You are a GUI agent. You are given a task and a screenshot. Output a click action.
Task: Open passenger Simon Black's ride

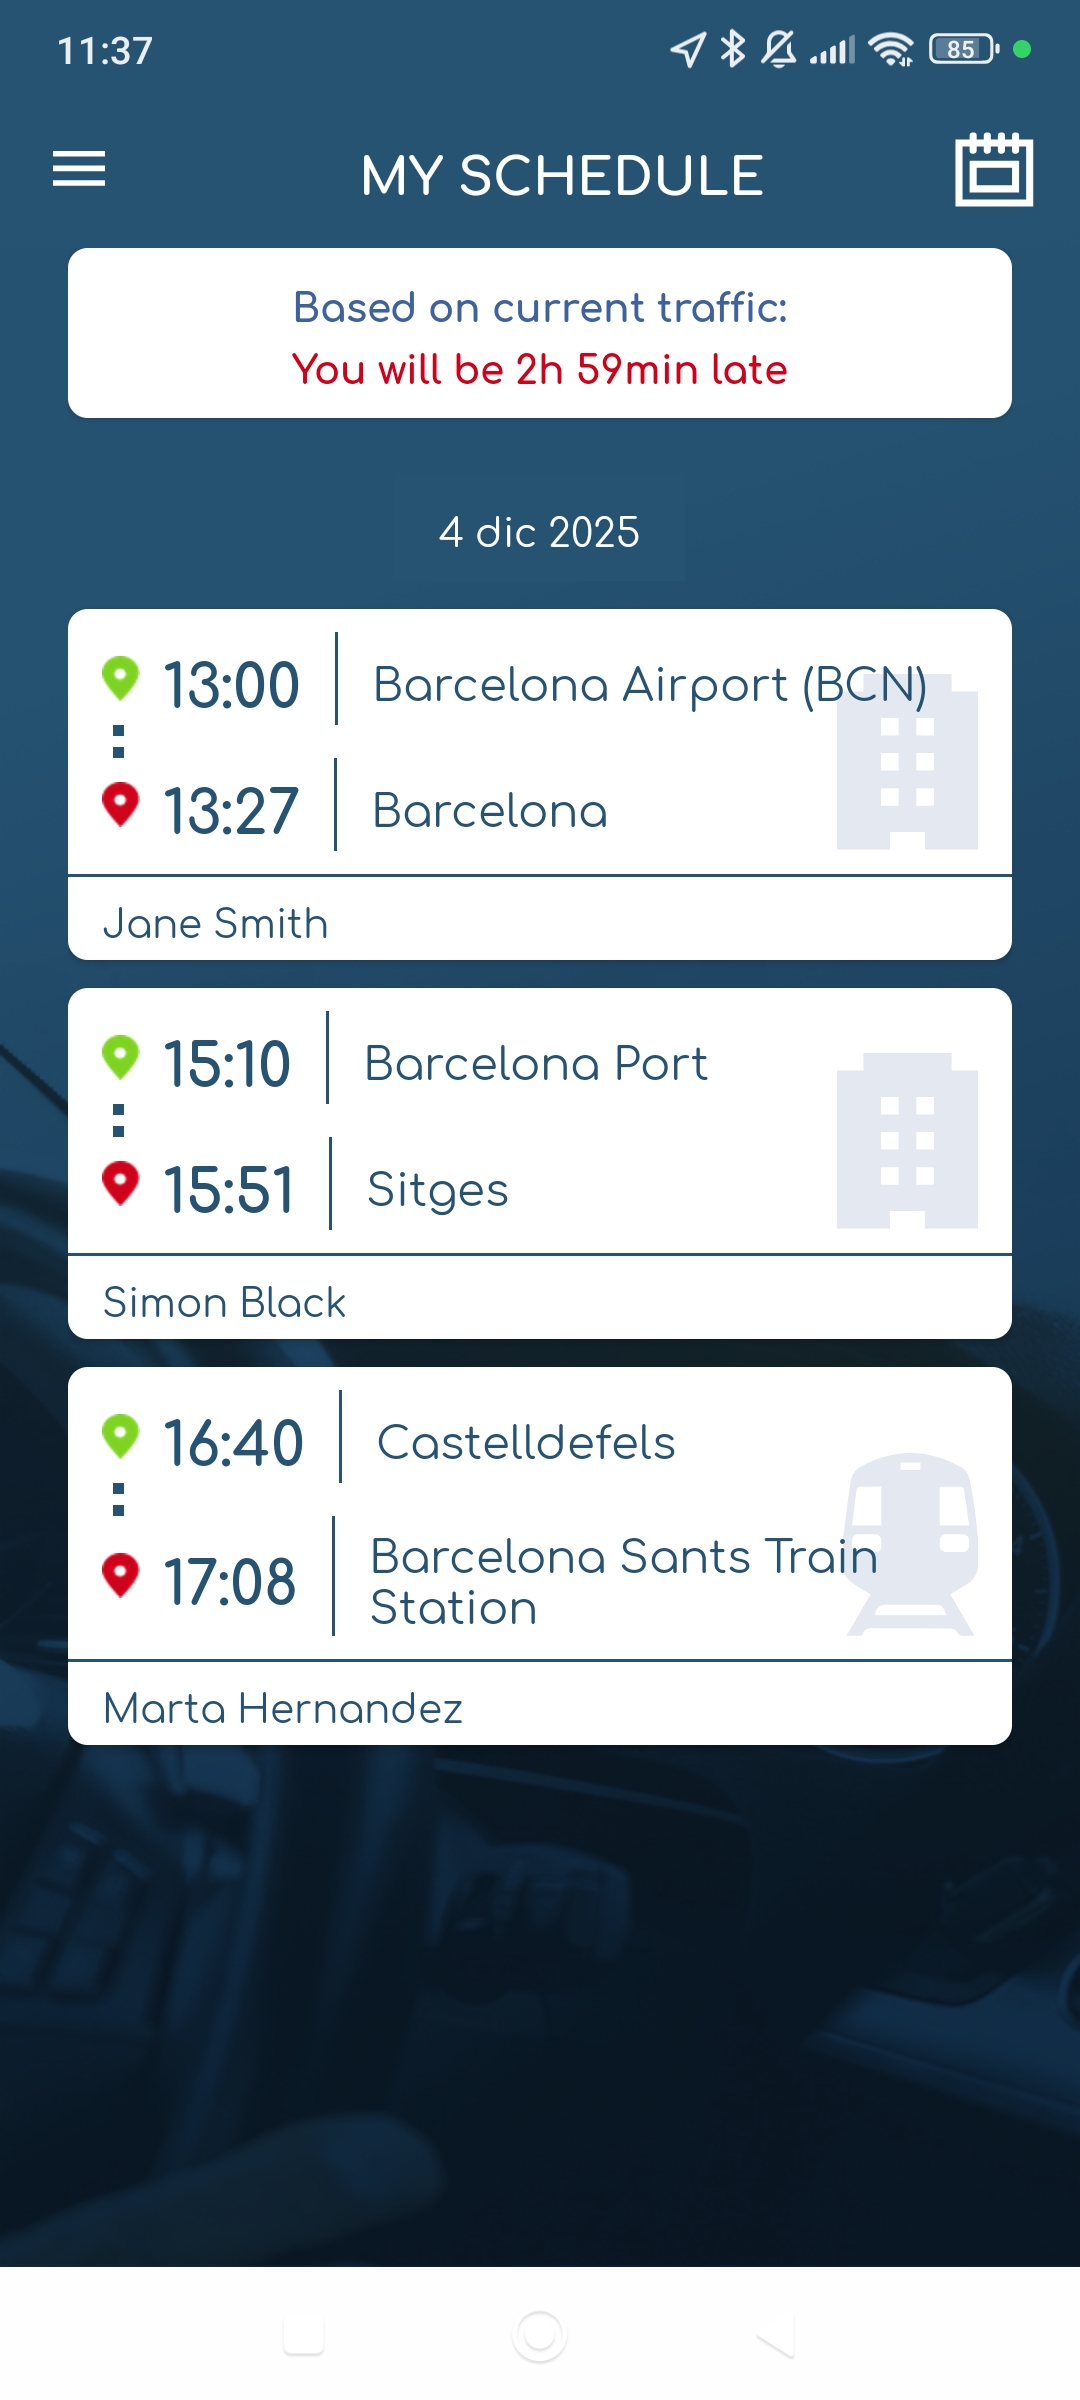(224, 1302)
